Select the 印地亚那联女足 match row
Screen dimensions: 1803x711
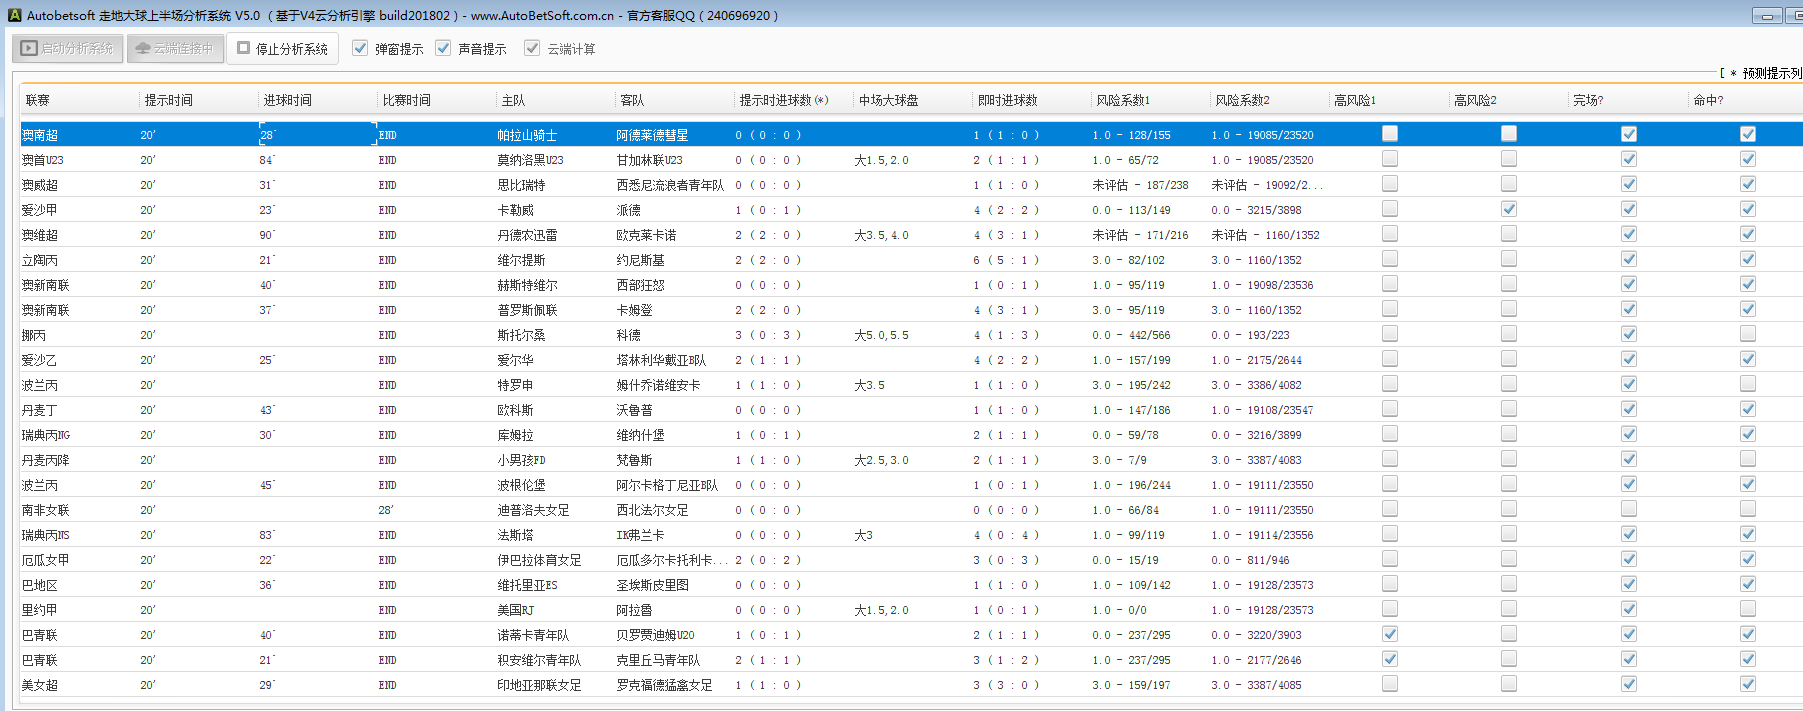[539, 685]
